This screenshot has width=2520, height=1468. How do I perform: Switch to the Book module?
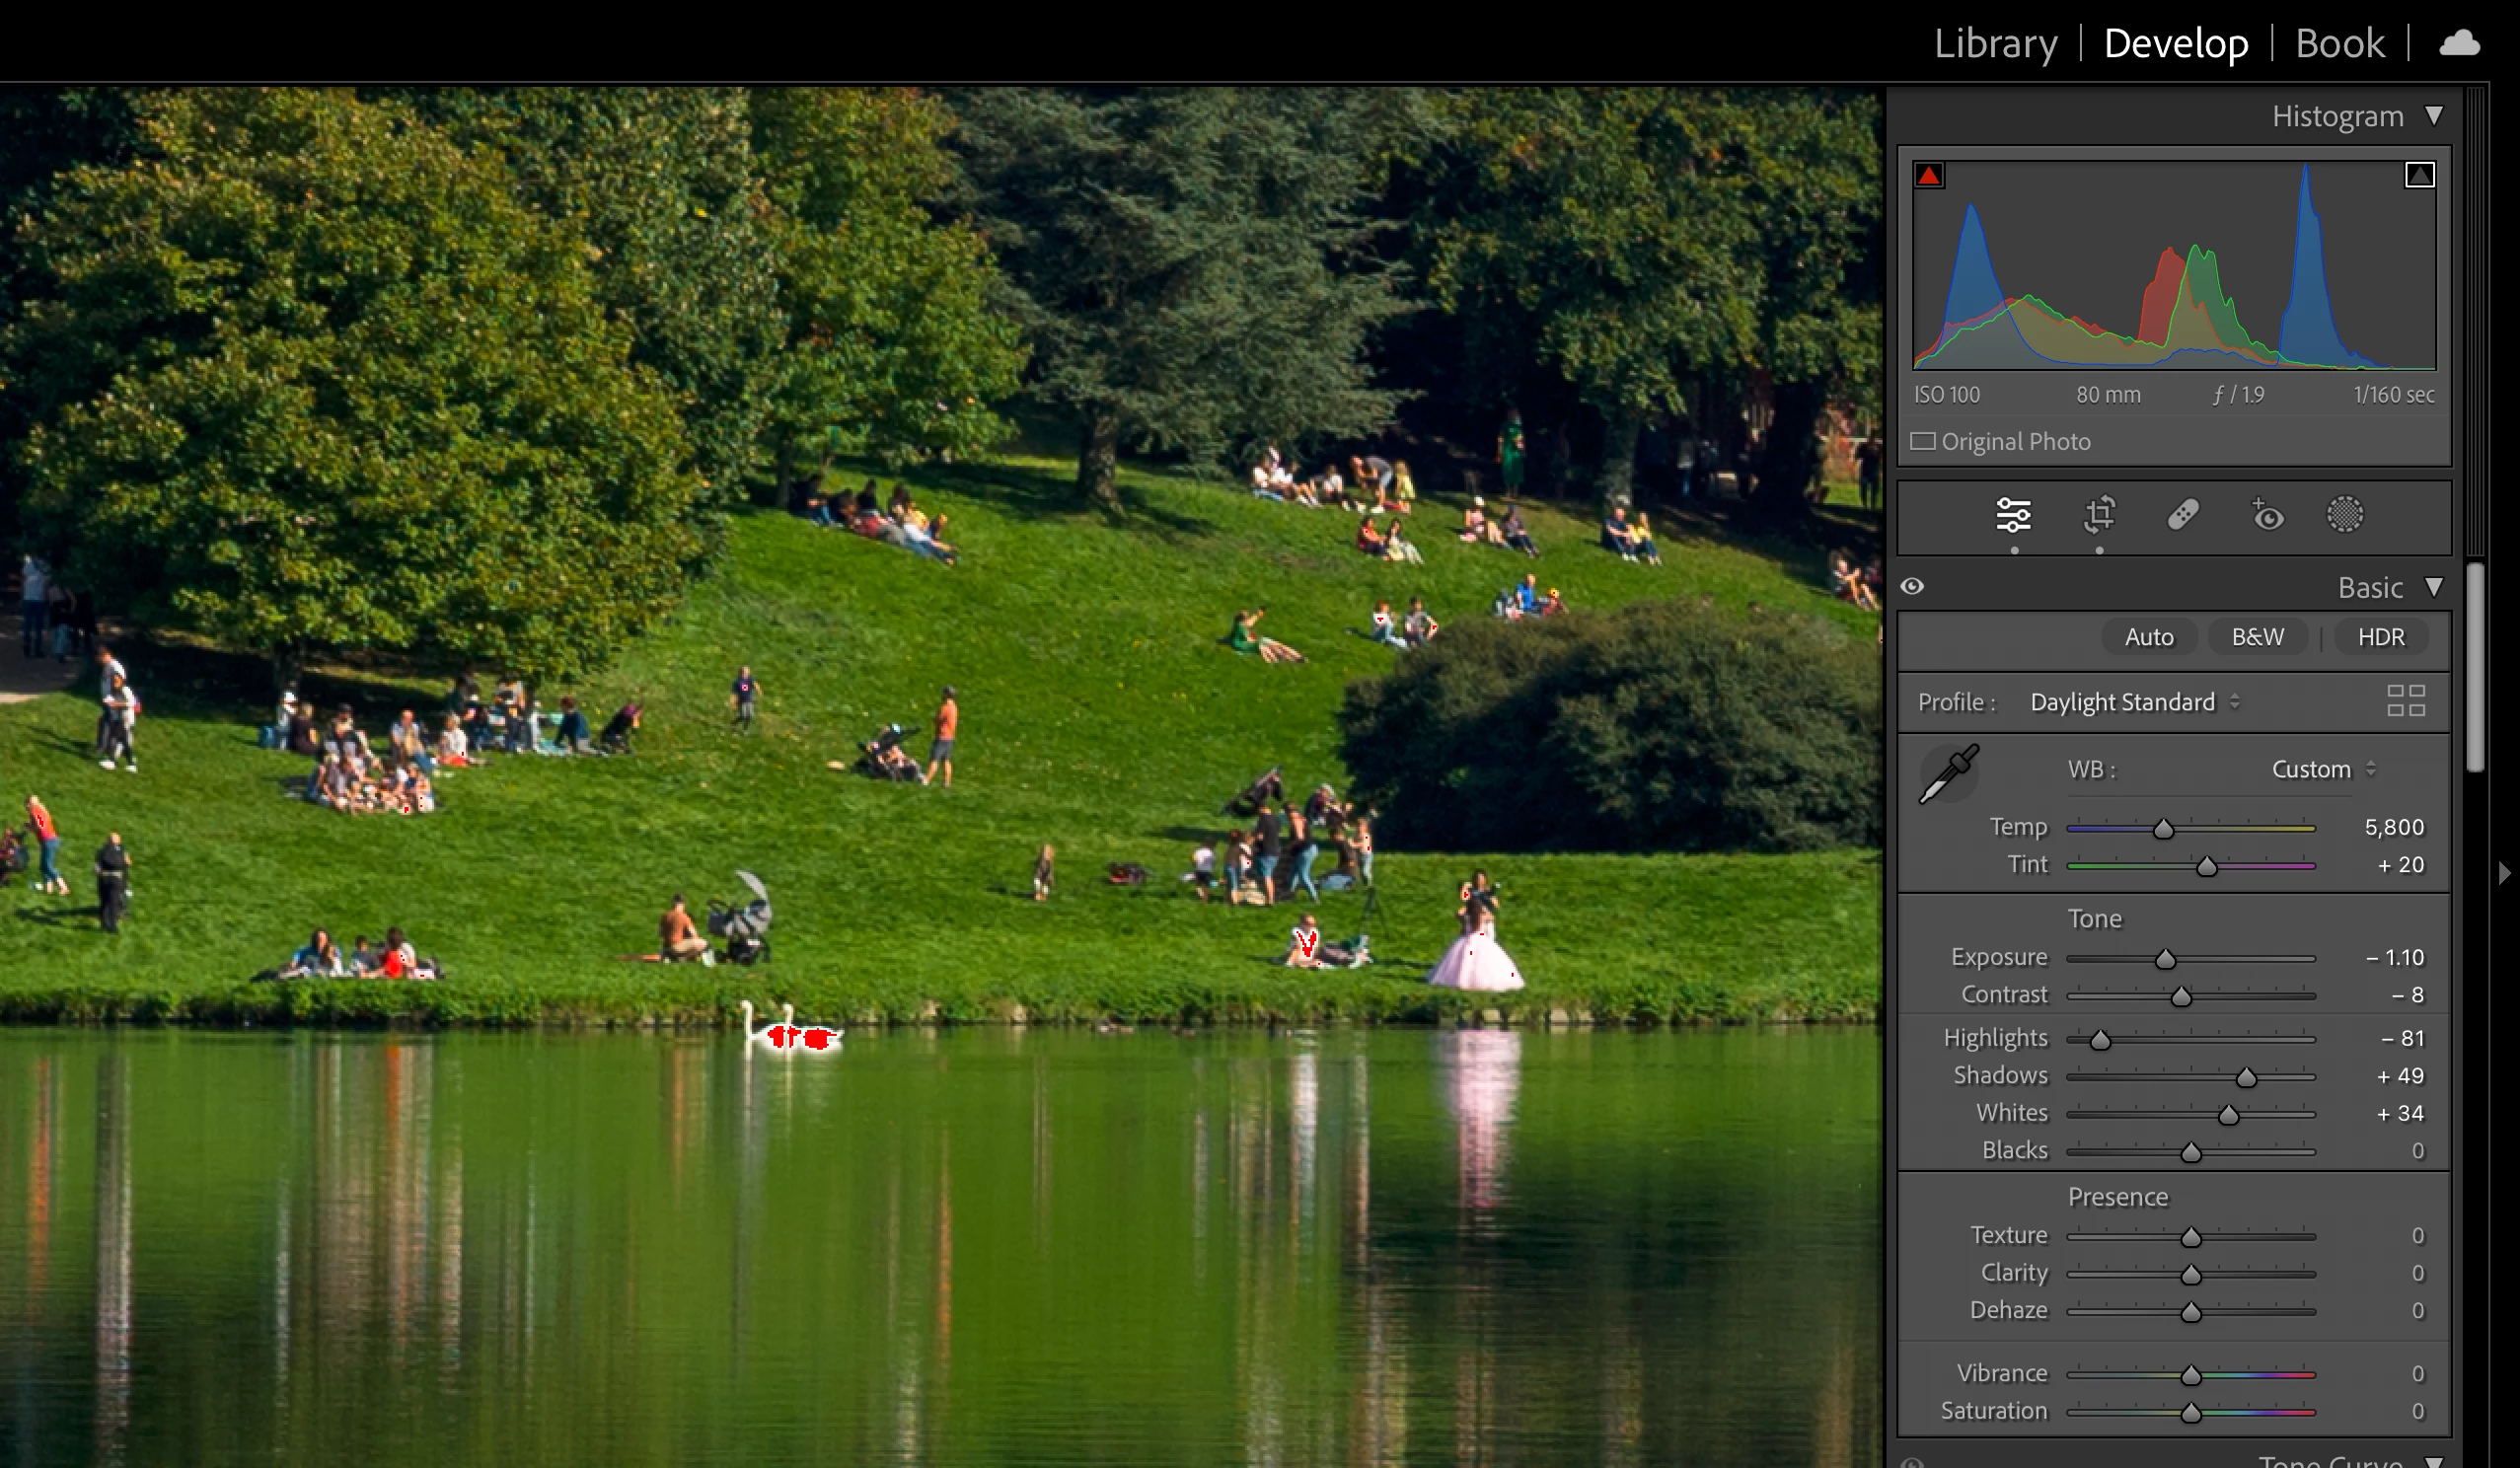2339,43
